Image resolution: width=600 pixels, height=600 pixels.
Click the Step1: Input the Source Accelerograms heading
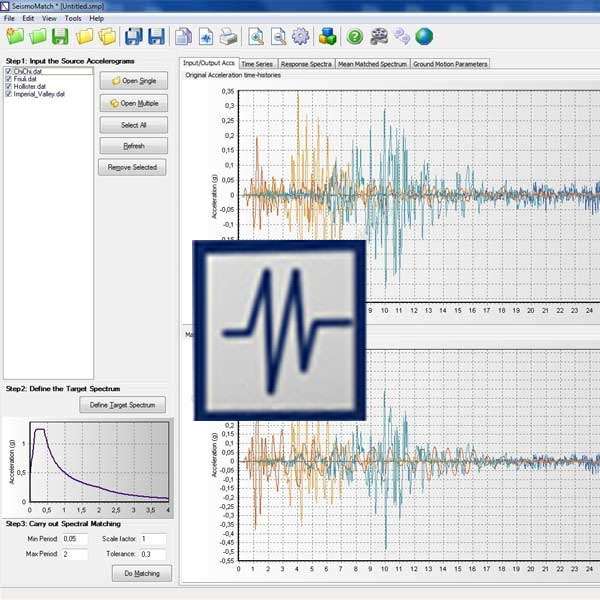[x=70, y=61]
